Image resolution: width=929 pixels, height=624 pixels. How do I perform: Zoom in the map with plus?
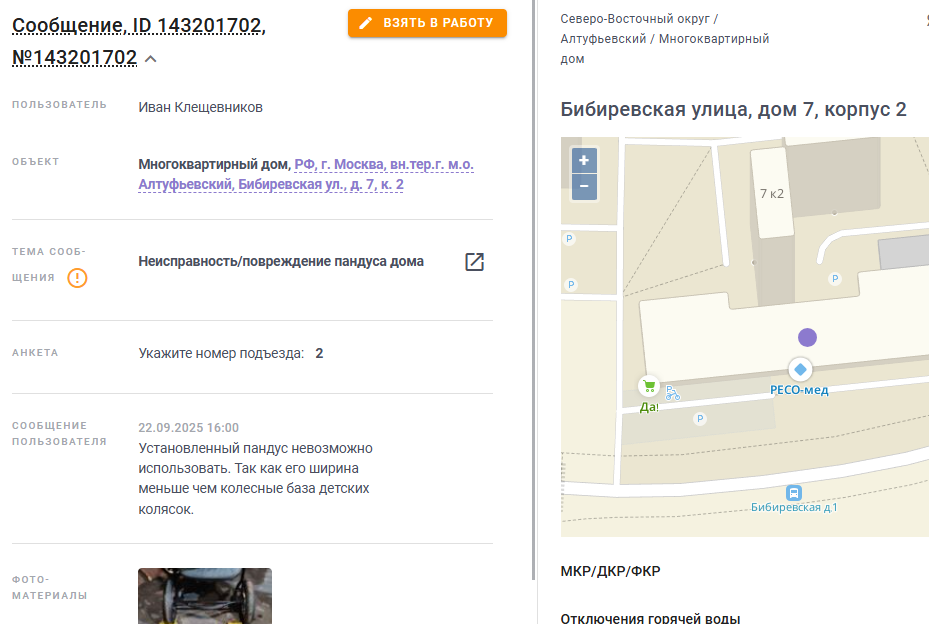(584, 160)
